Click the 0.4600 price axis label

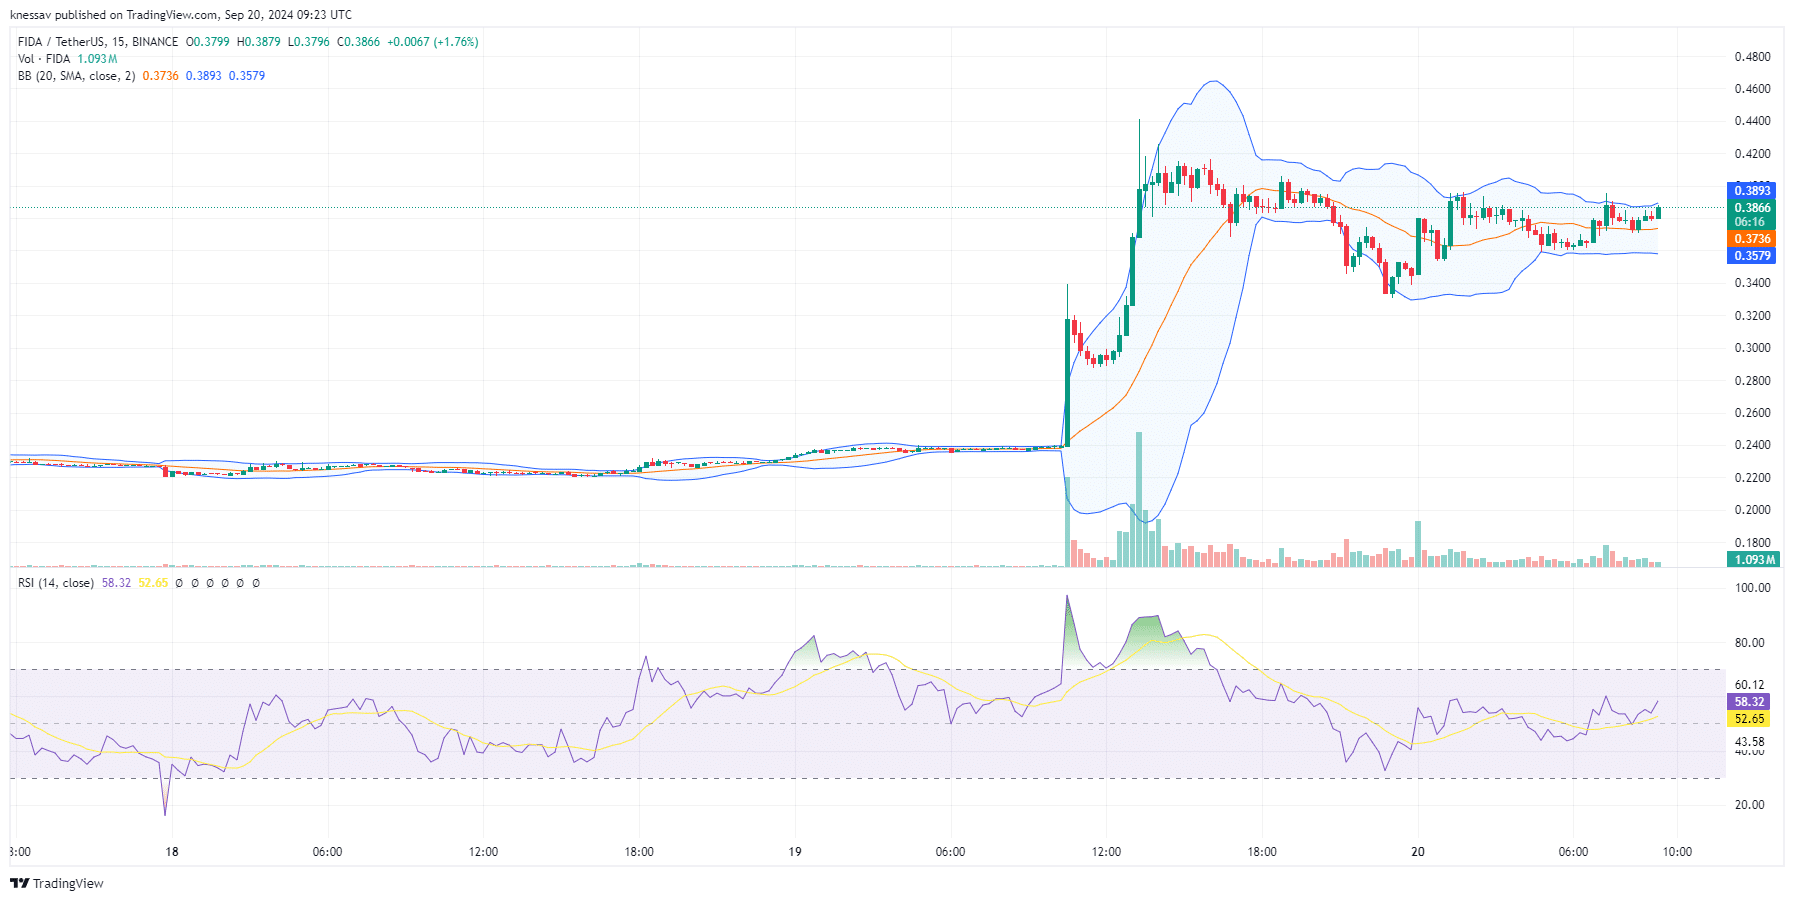[x=1752, y=89]
